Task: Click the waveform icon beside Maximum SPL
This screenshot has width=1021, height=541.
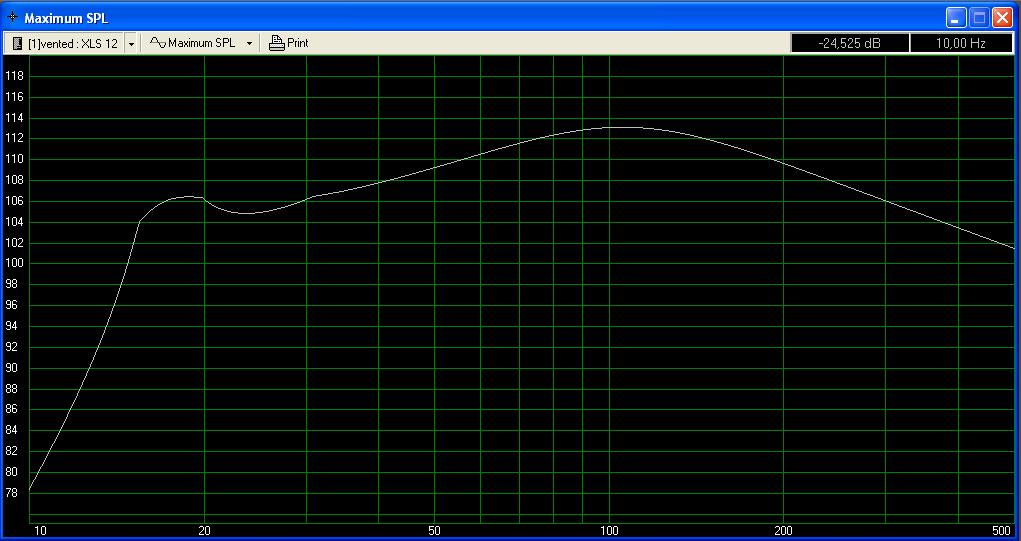Action: pyautogui.click(x=157, y=43)
